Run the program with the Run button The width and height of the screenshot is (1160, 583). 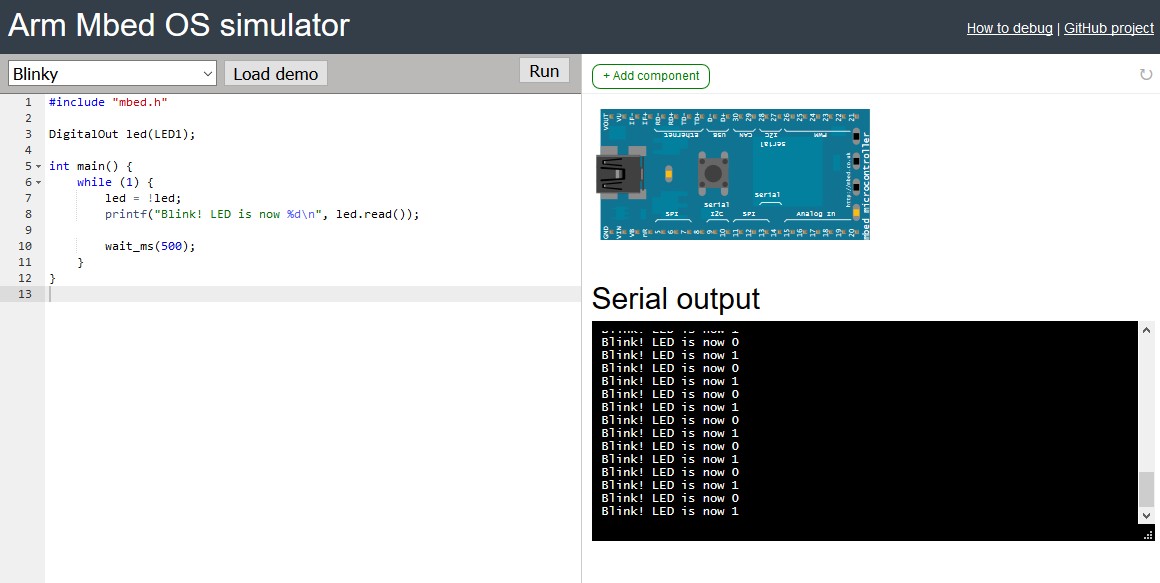(x=544, y=71)
